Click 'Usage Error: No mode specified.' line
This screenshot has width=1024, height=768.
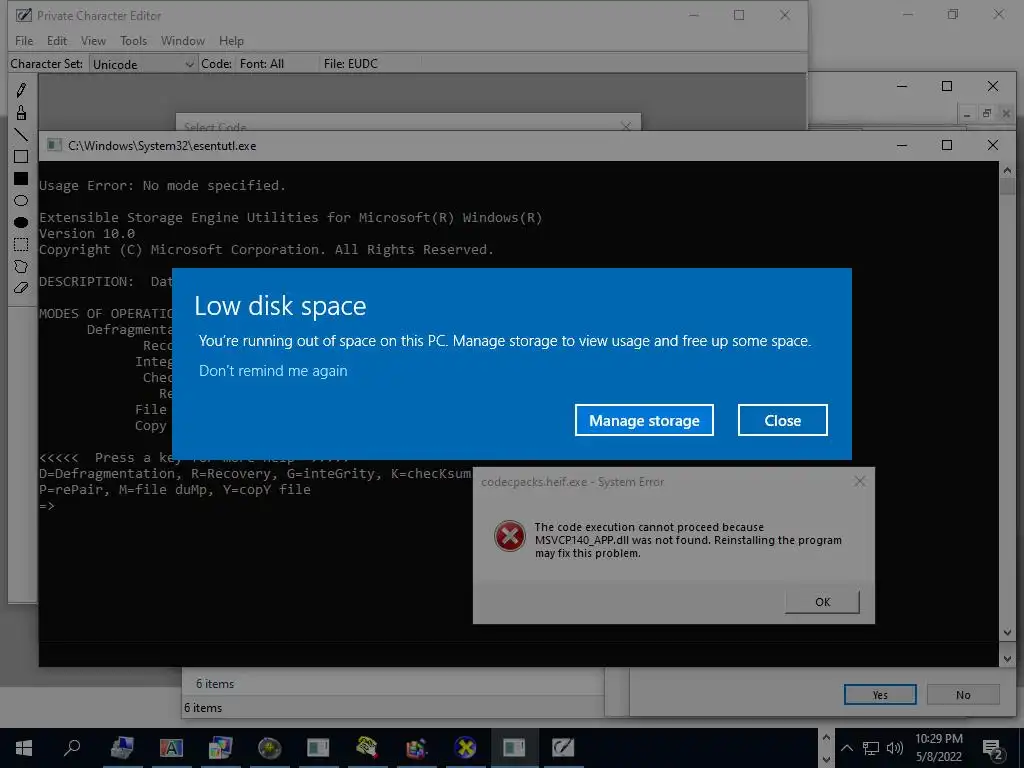tap(162, 185)
